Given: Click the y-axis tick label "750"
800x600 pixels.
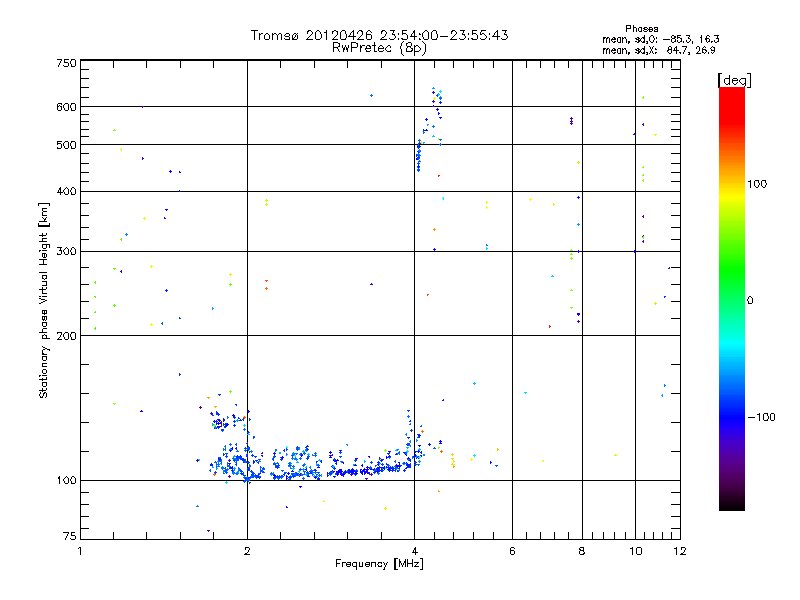Looking at the screenshot, I should point(67,63).
